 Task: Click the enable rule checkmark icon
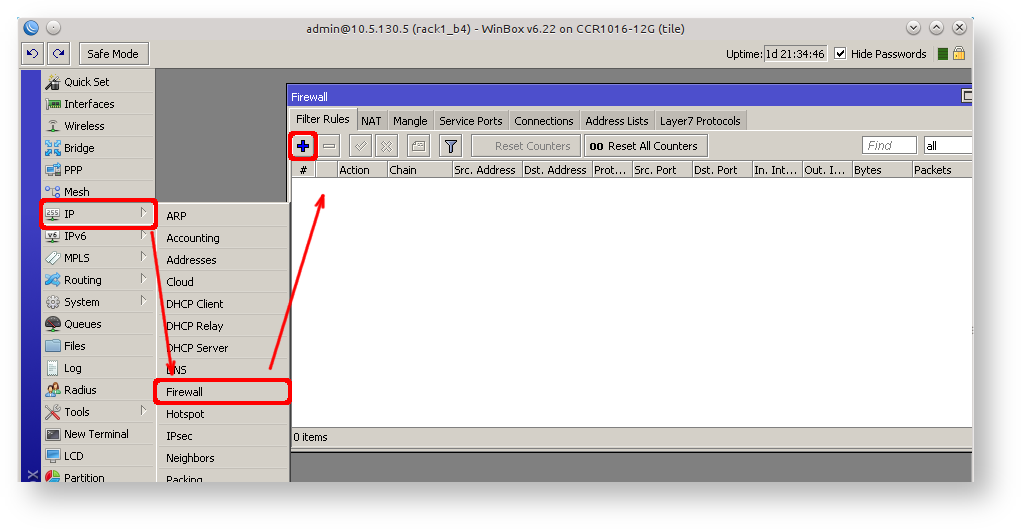pyautogui.click(x=360, y=146)
